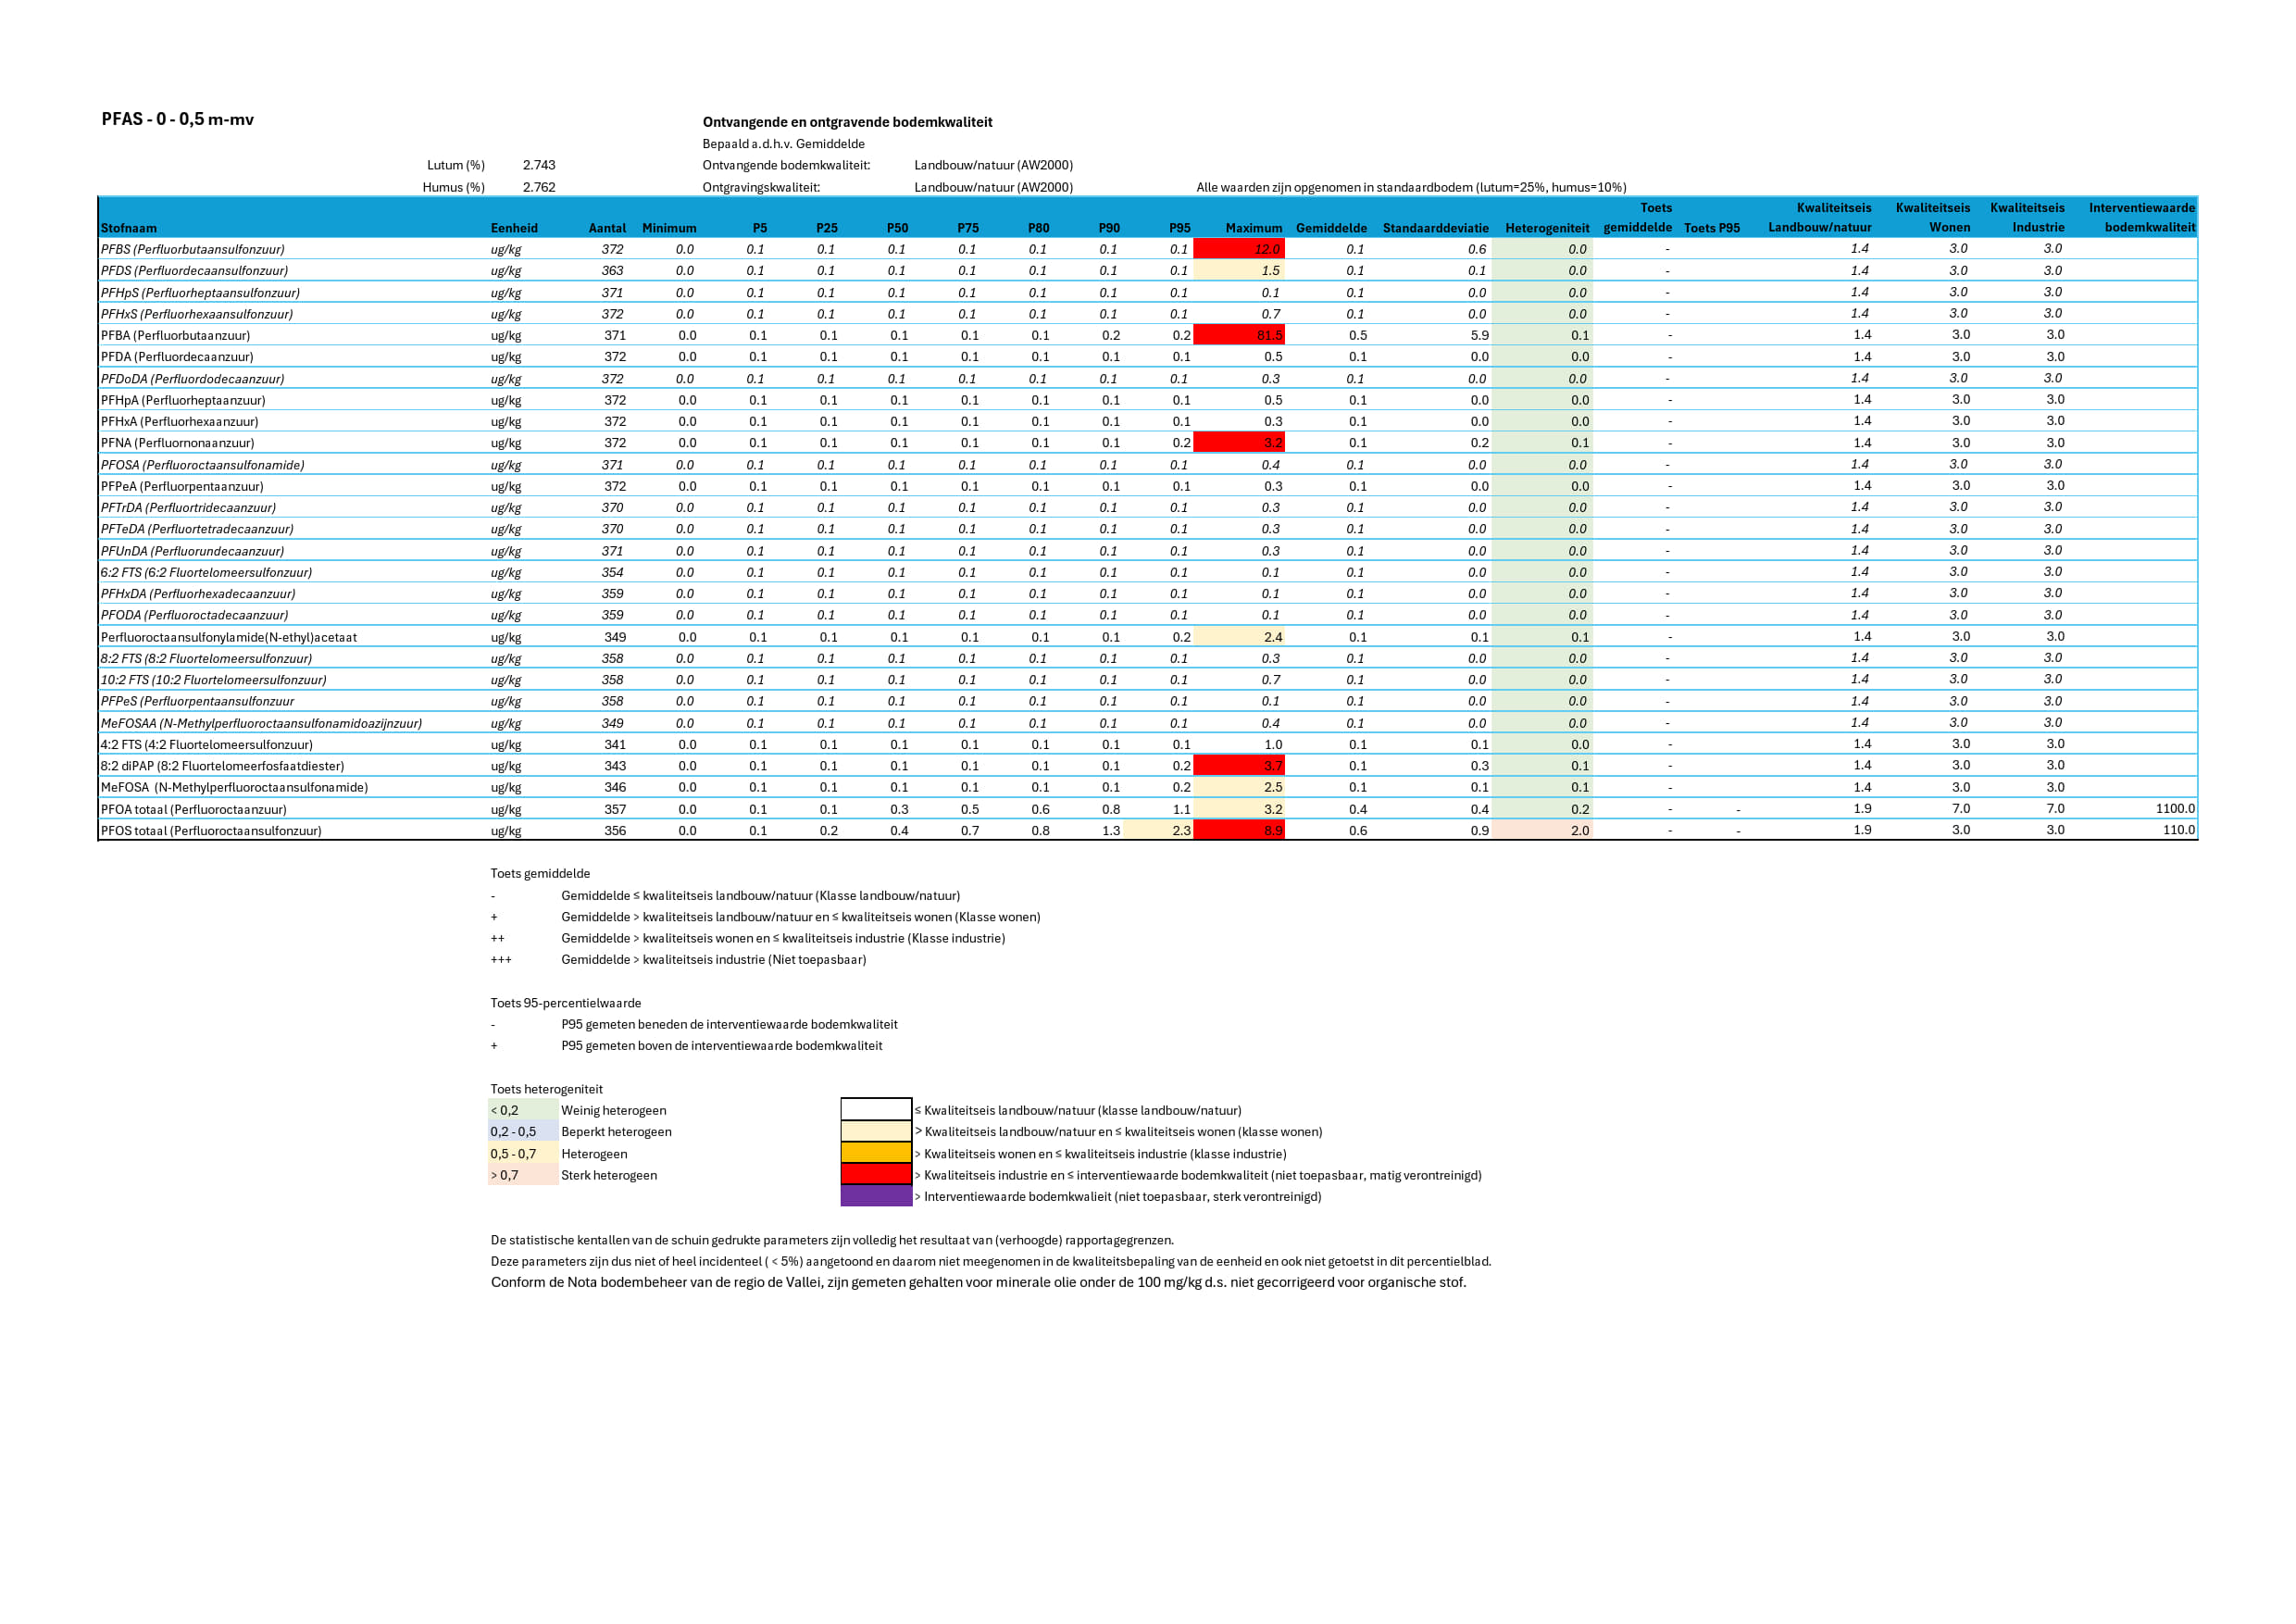Click the Aantal column header
This screenshot has width=2296, height=1624.
[607, 228]
